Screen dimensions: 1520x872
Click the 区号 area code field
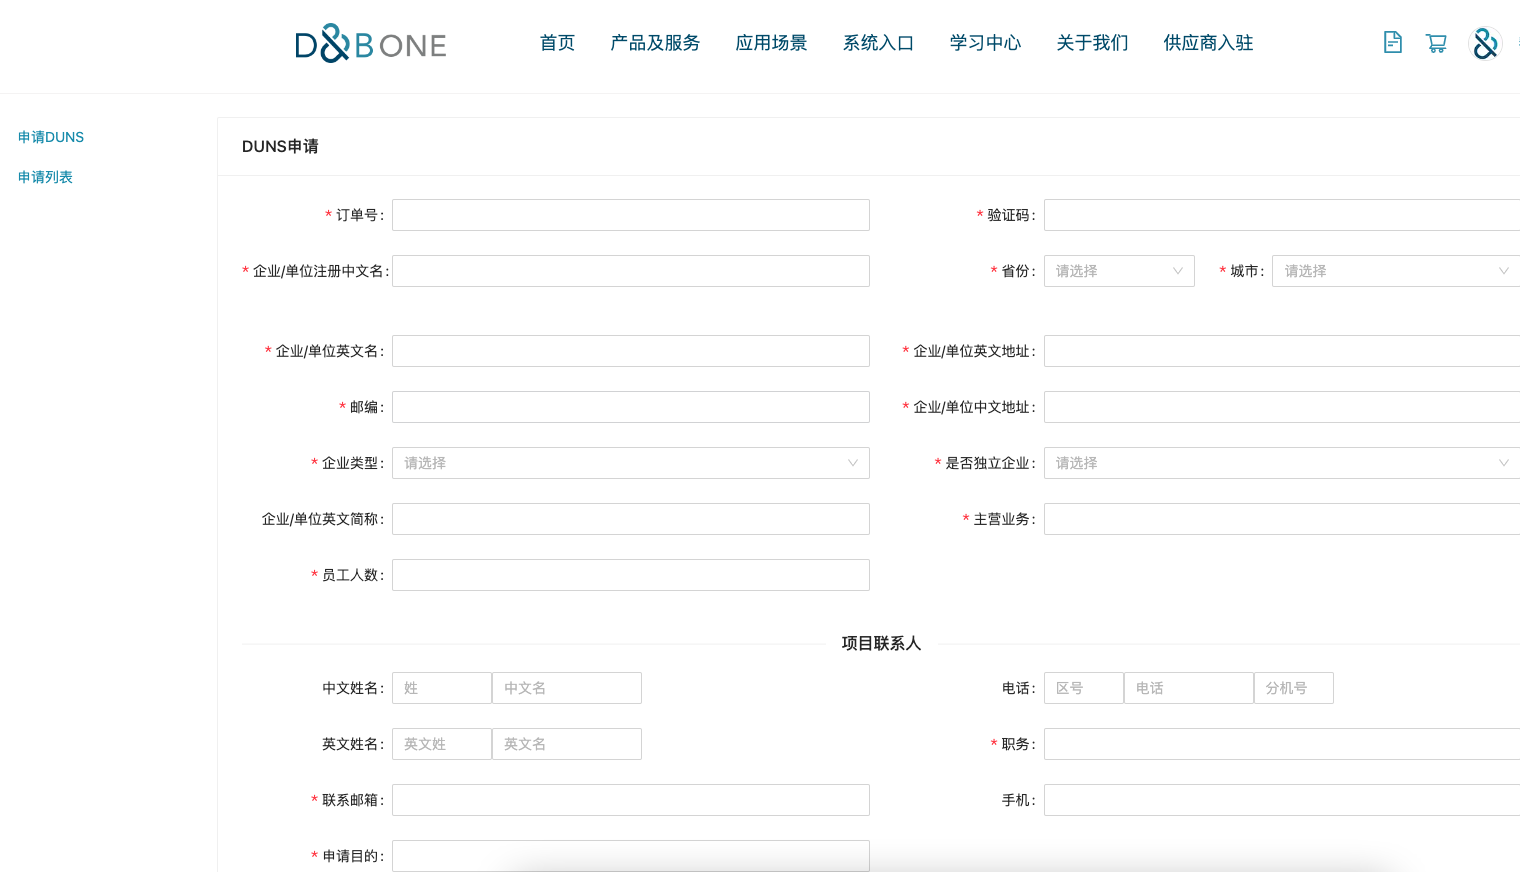click(1083, 688)
